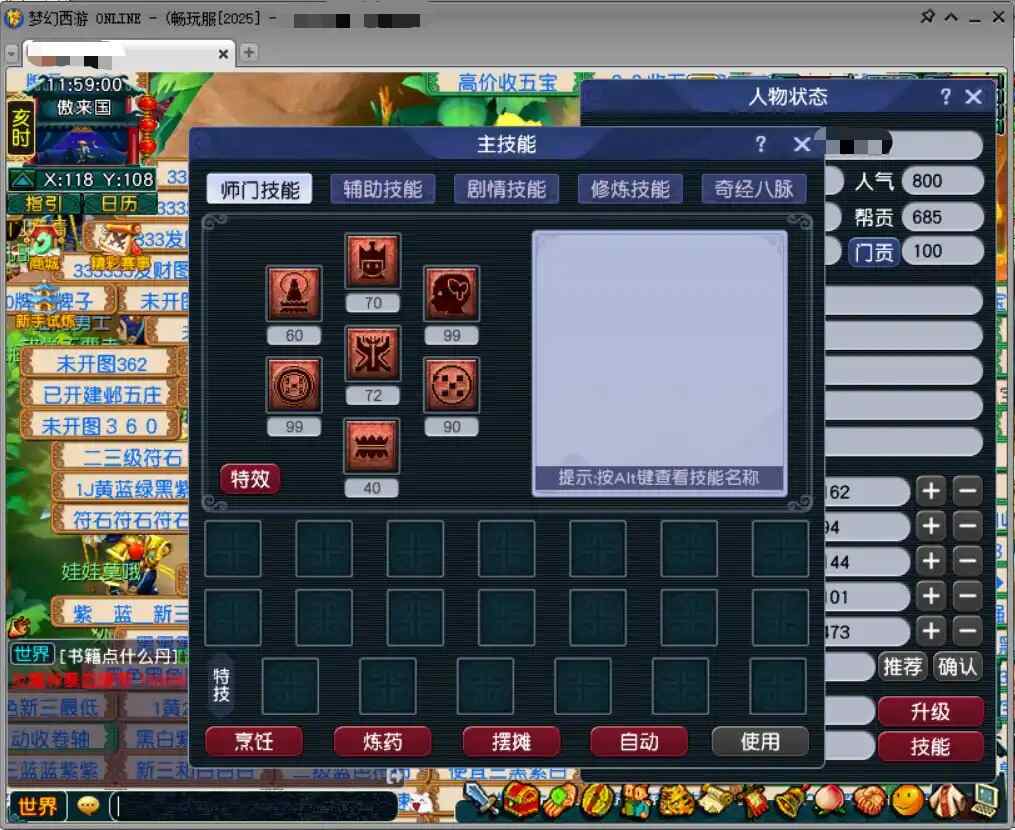Toggle 特效 skill effects button
Image resolution: width=1015 pixels, height=830 pixels.
(250, 479)
